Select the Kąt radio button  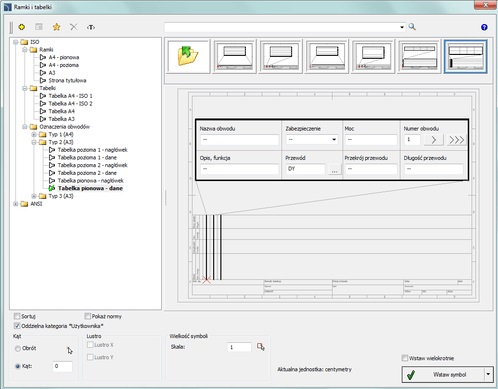pos(18,366)
